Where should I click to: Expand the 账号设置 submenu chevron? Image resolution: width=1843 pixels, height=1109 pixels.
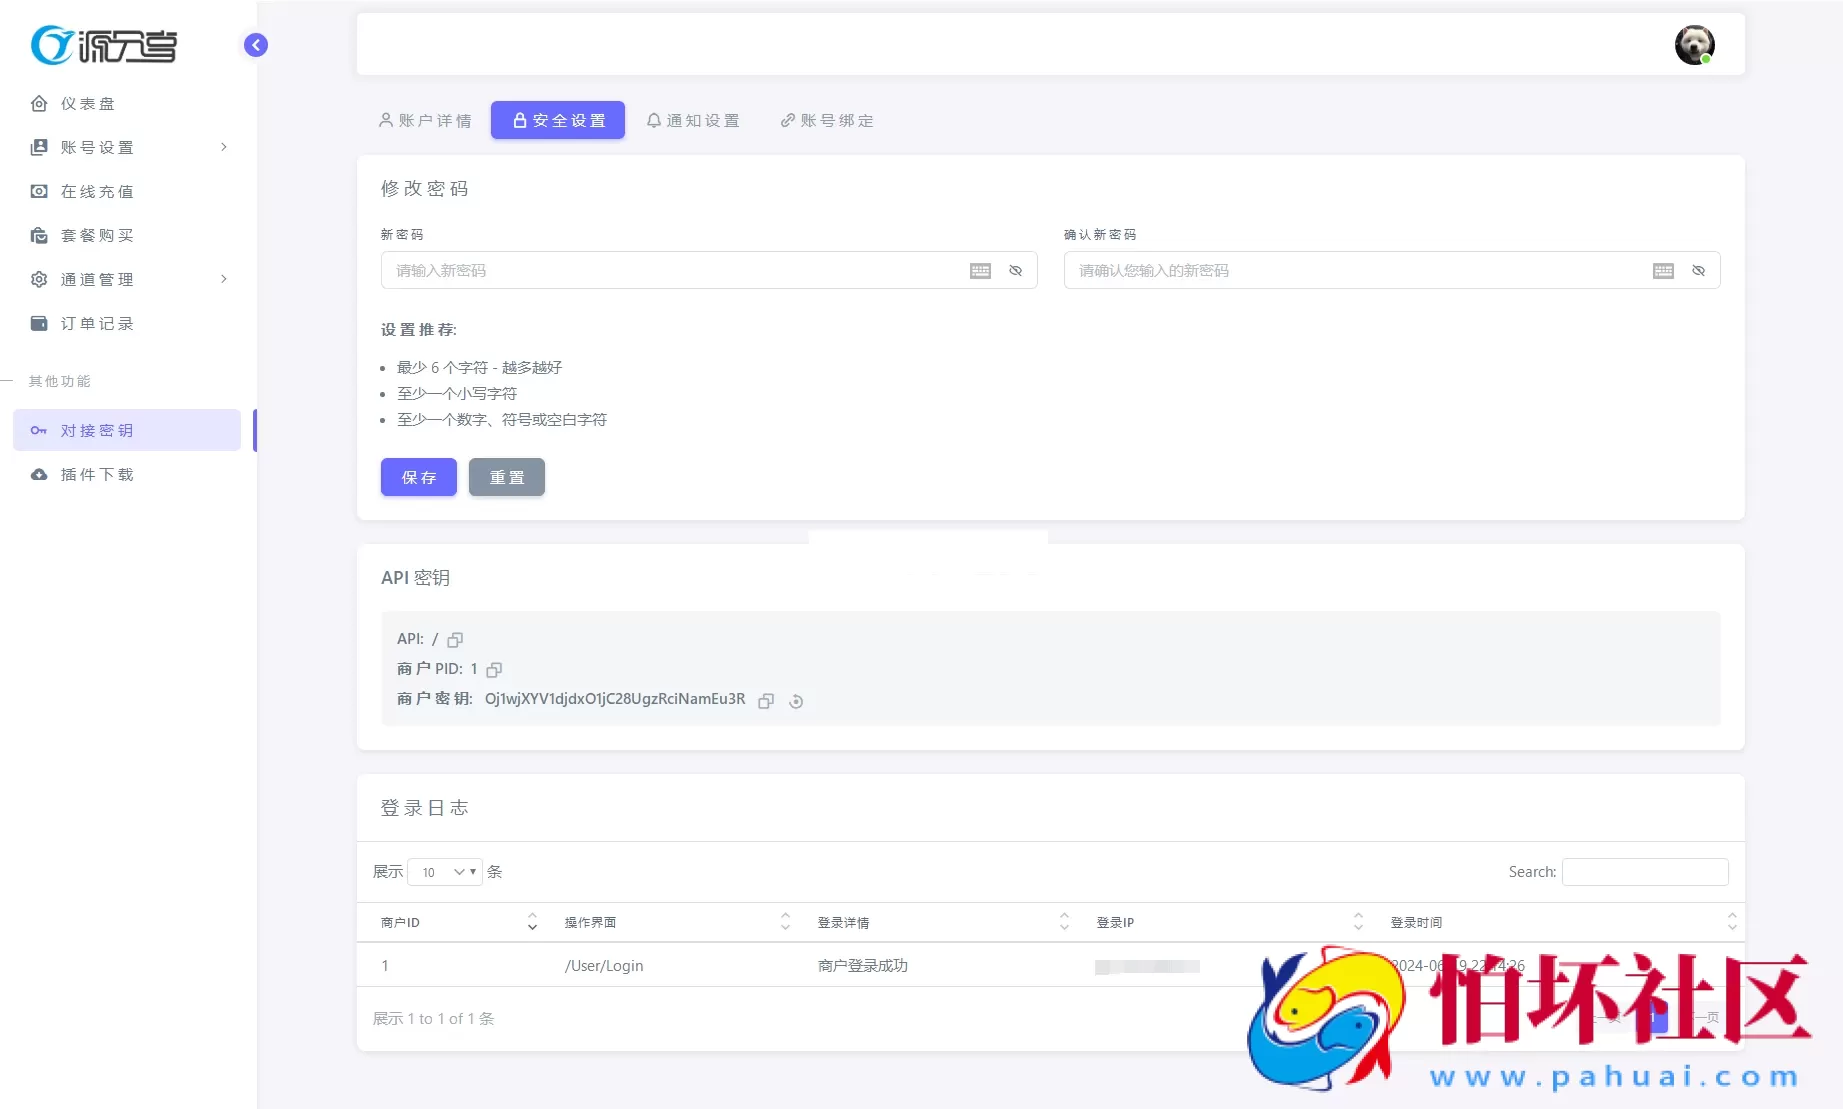pos(224,147)
